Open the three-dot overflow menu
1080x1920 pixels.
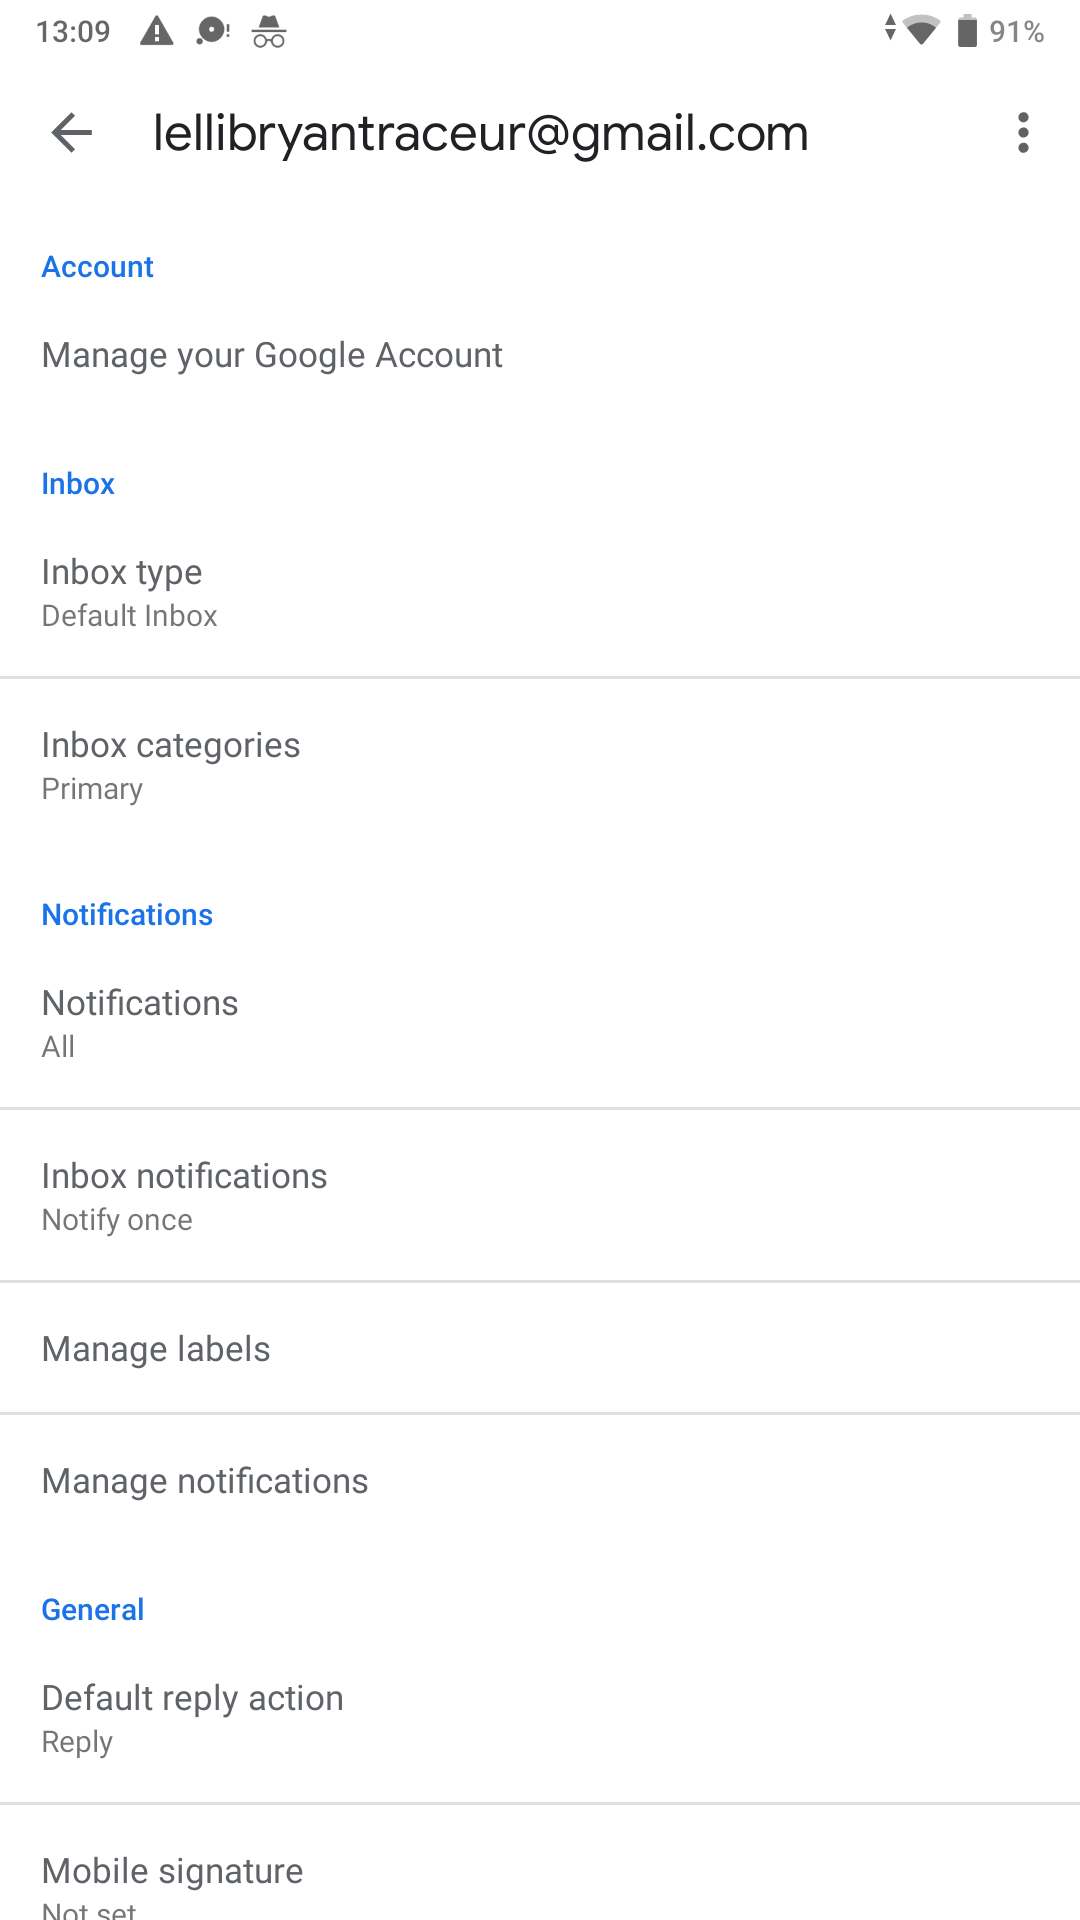point(1023,133)
